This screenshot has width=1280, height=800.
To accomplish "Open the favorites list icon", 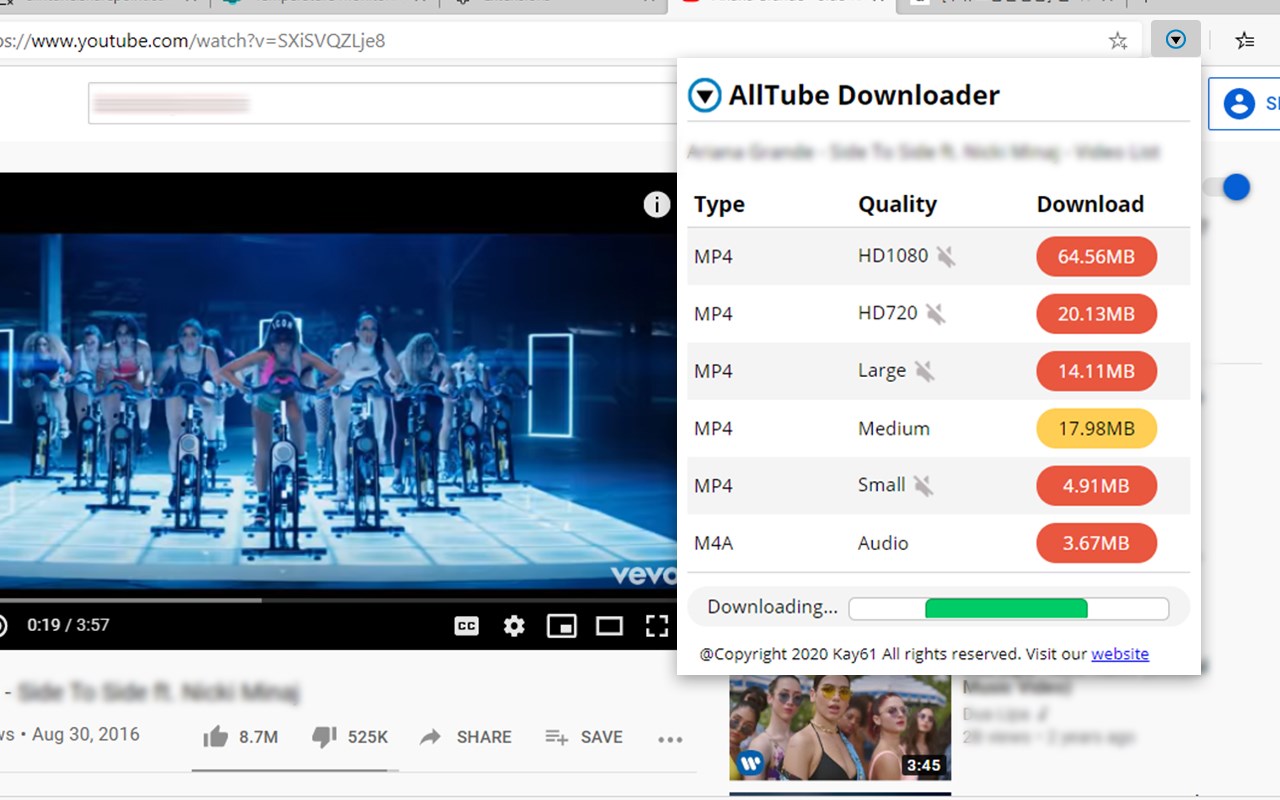I will coord(1244,40).
